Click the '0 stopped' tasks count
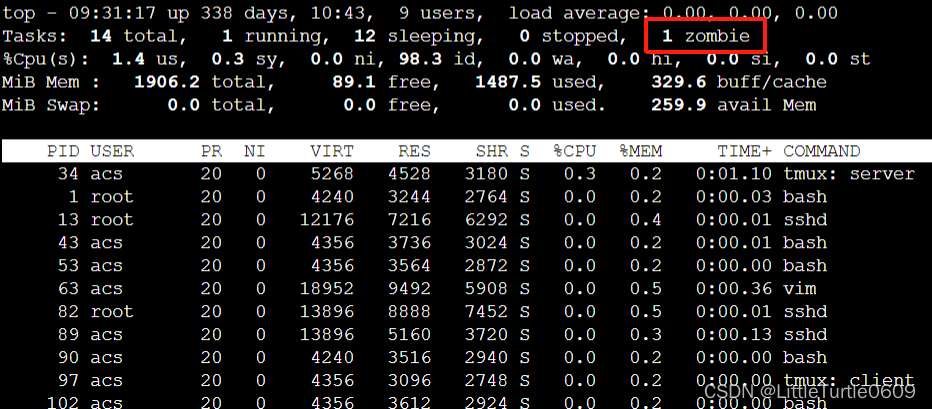 point(568,37)
